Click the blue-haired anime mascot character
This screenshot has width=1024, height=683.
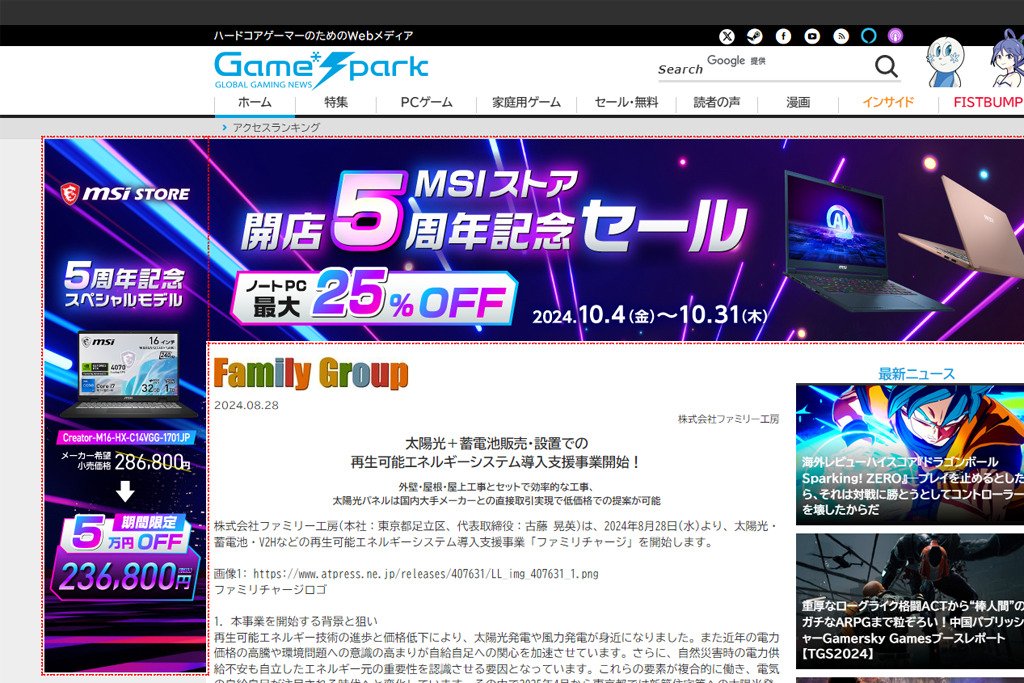coord(1006,60)
